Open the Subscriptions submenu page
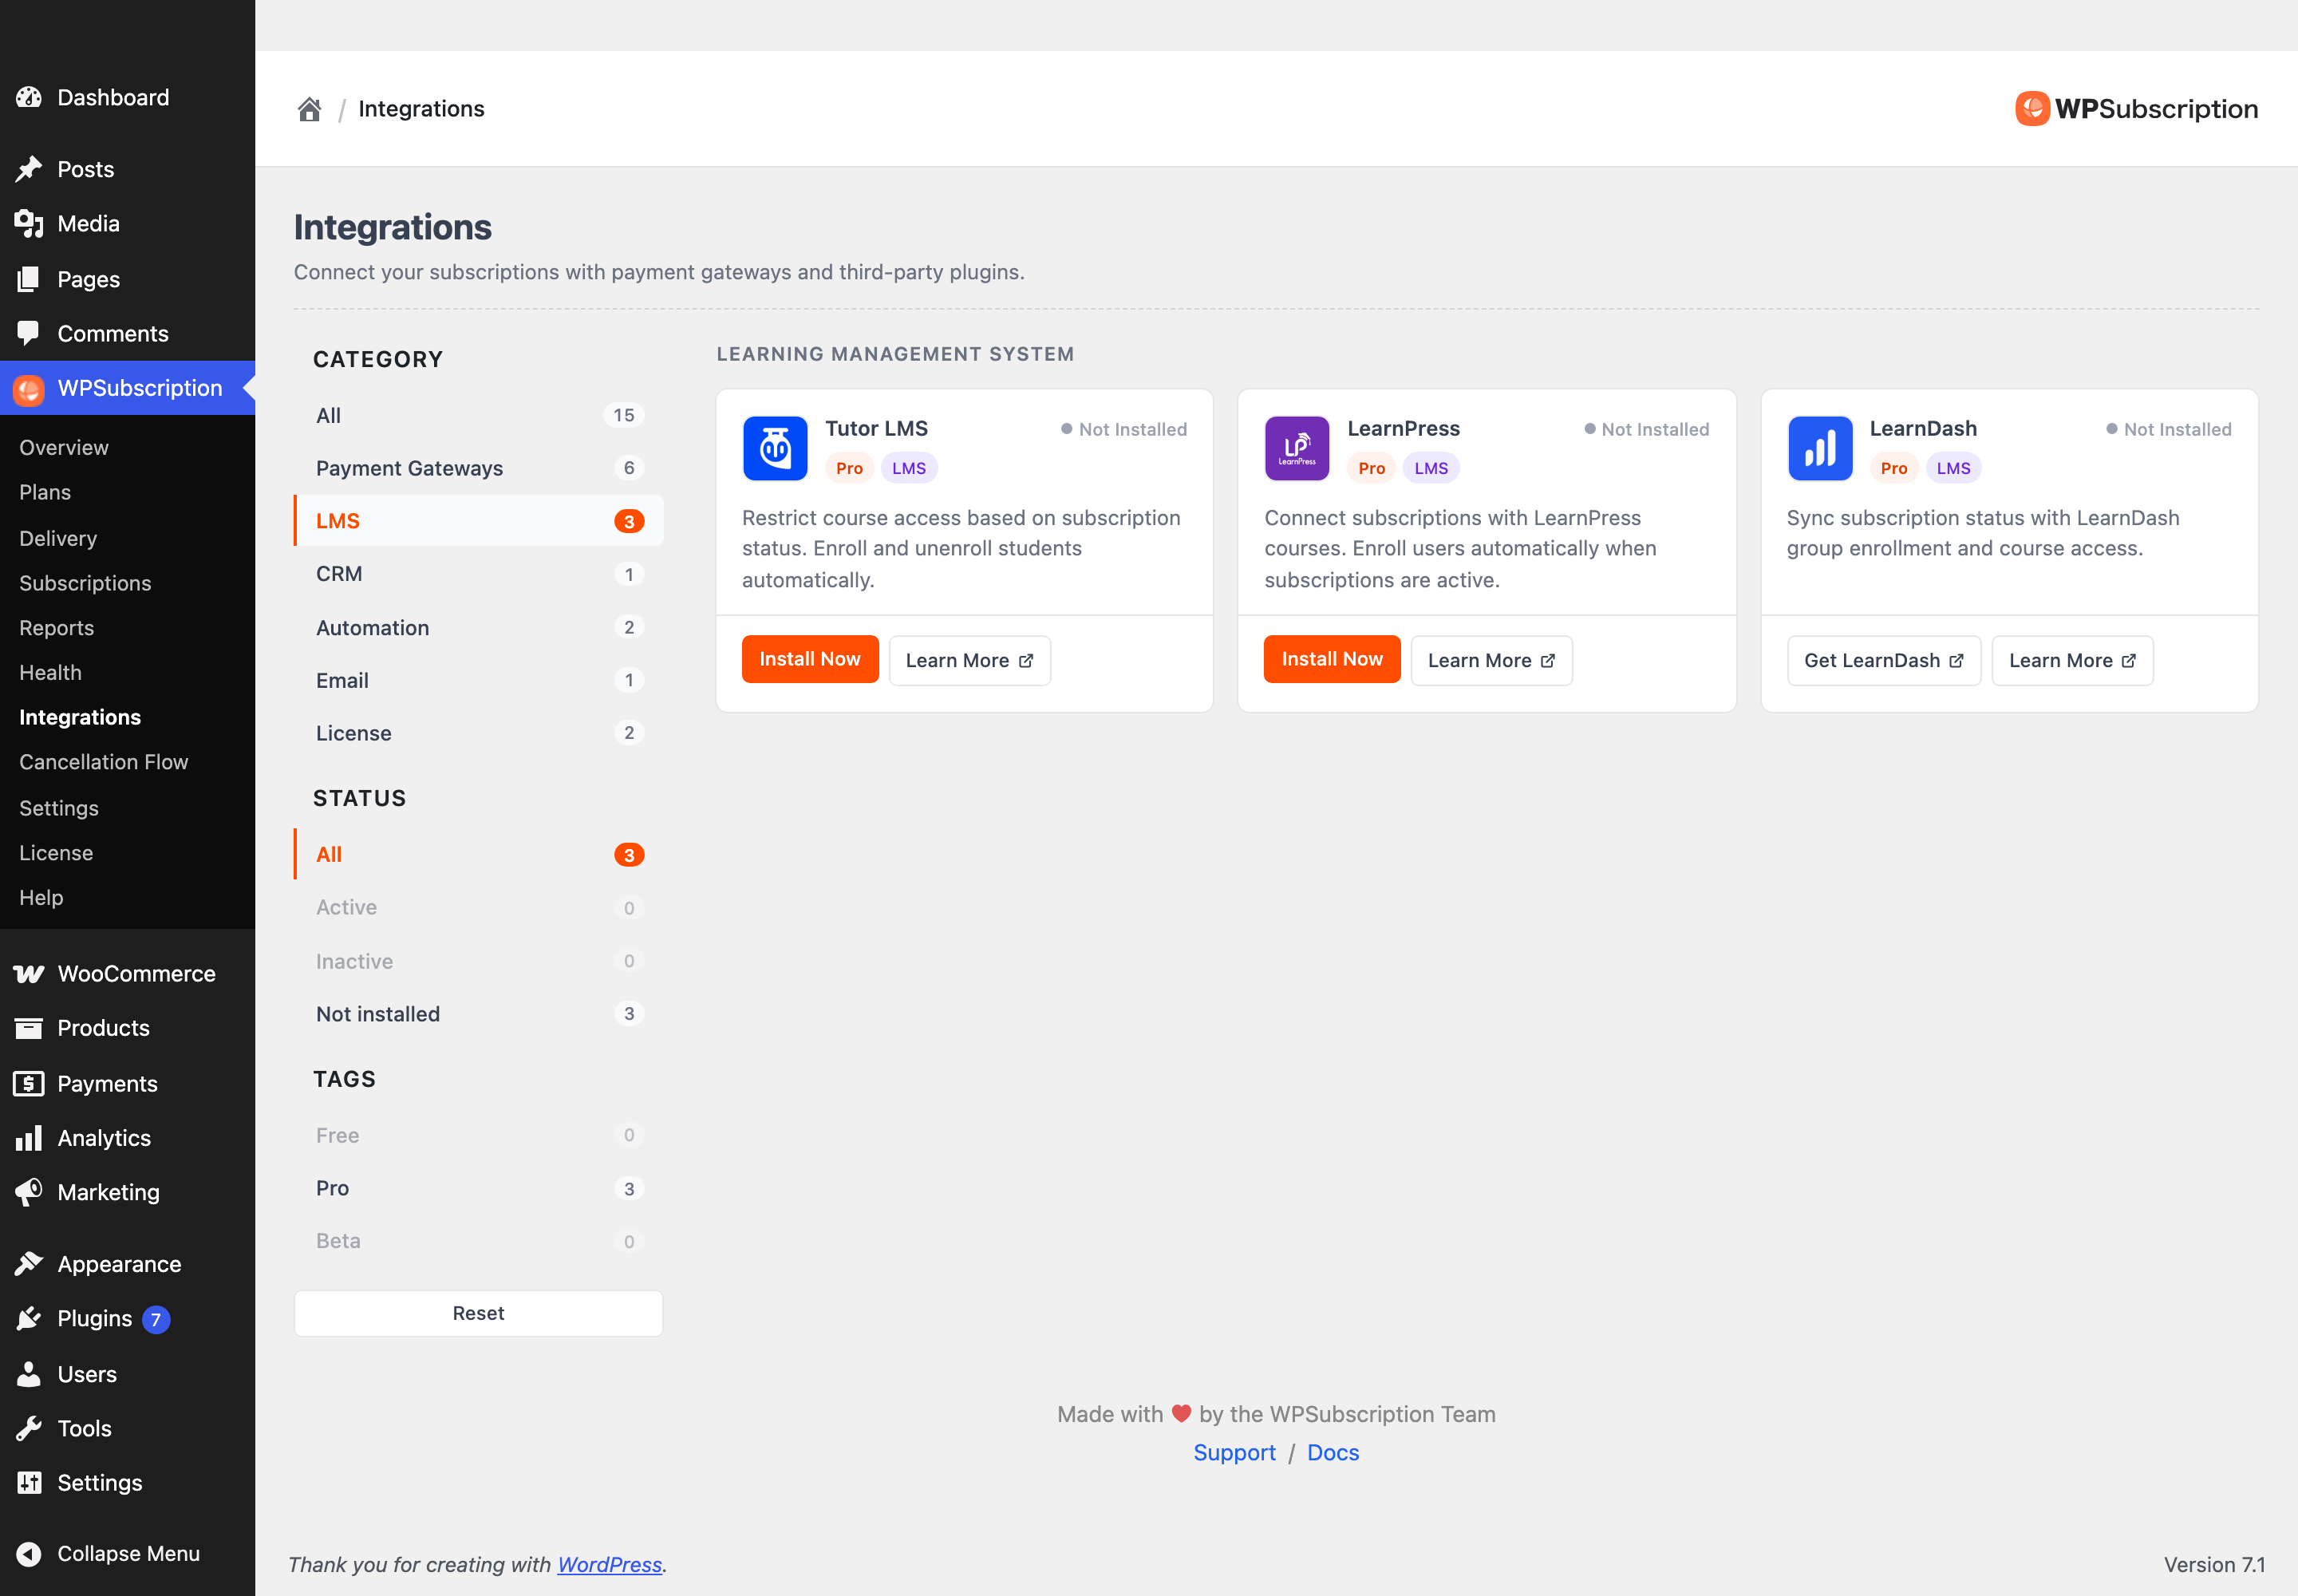The image size is (2298, 1596). [85, 583]
